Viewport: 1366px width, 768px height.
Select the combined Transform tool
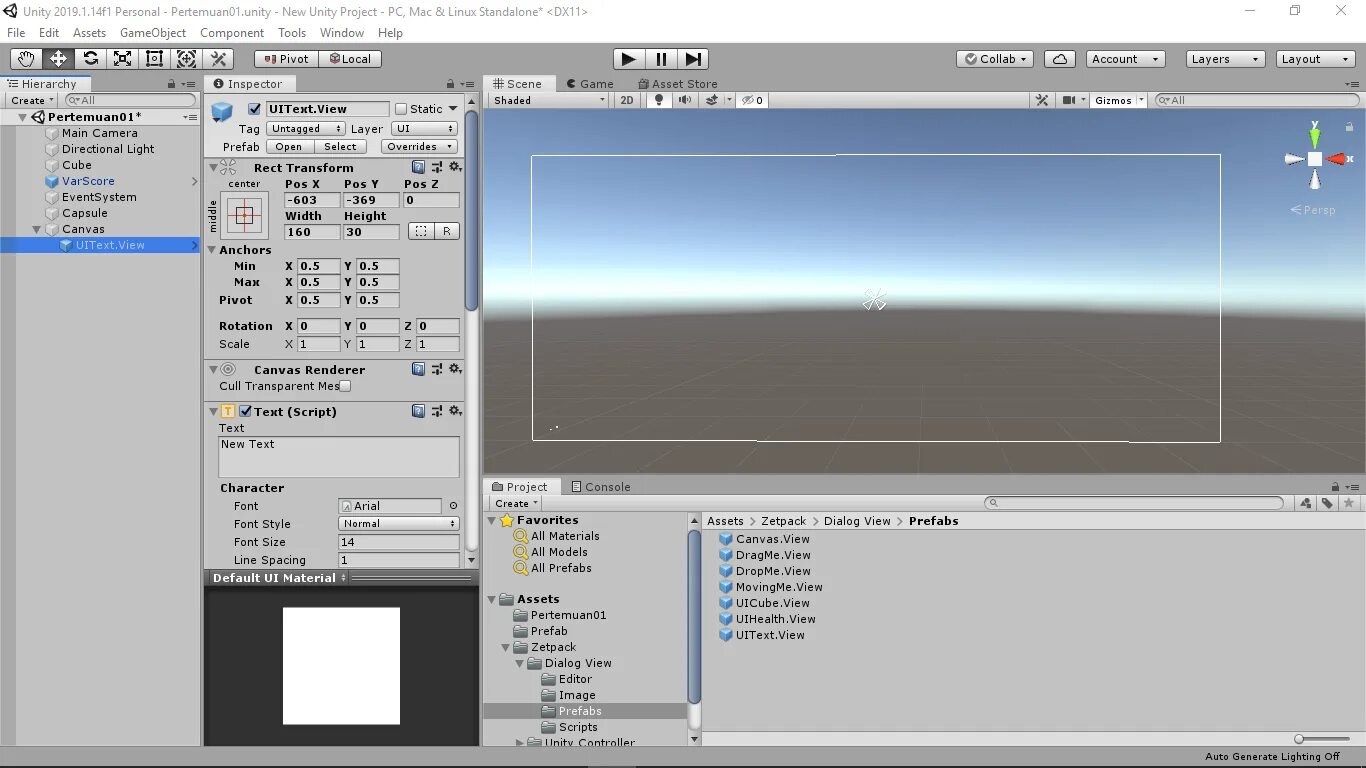(186, 59)
